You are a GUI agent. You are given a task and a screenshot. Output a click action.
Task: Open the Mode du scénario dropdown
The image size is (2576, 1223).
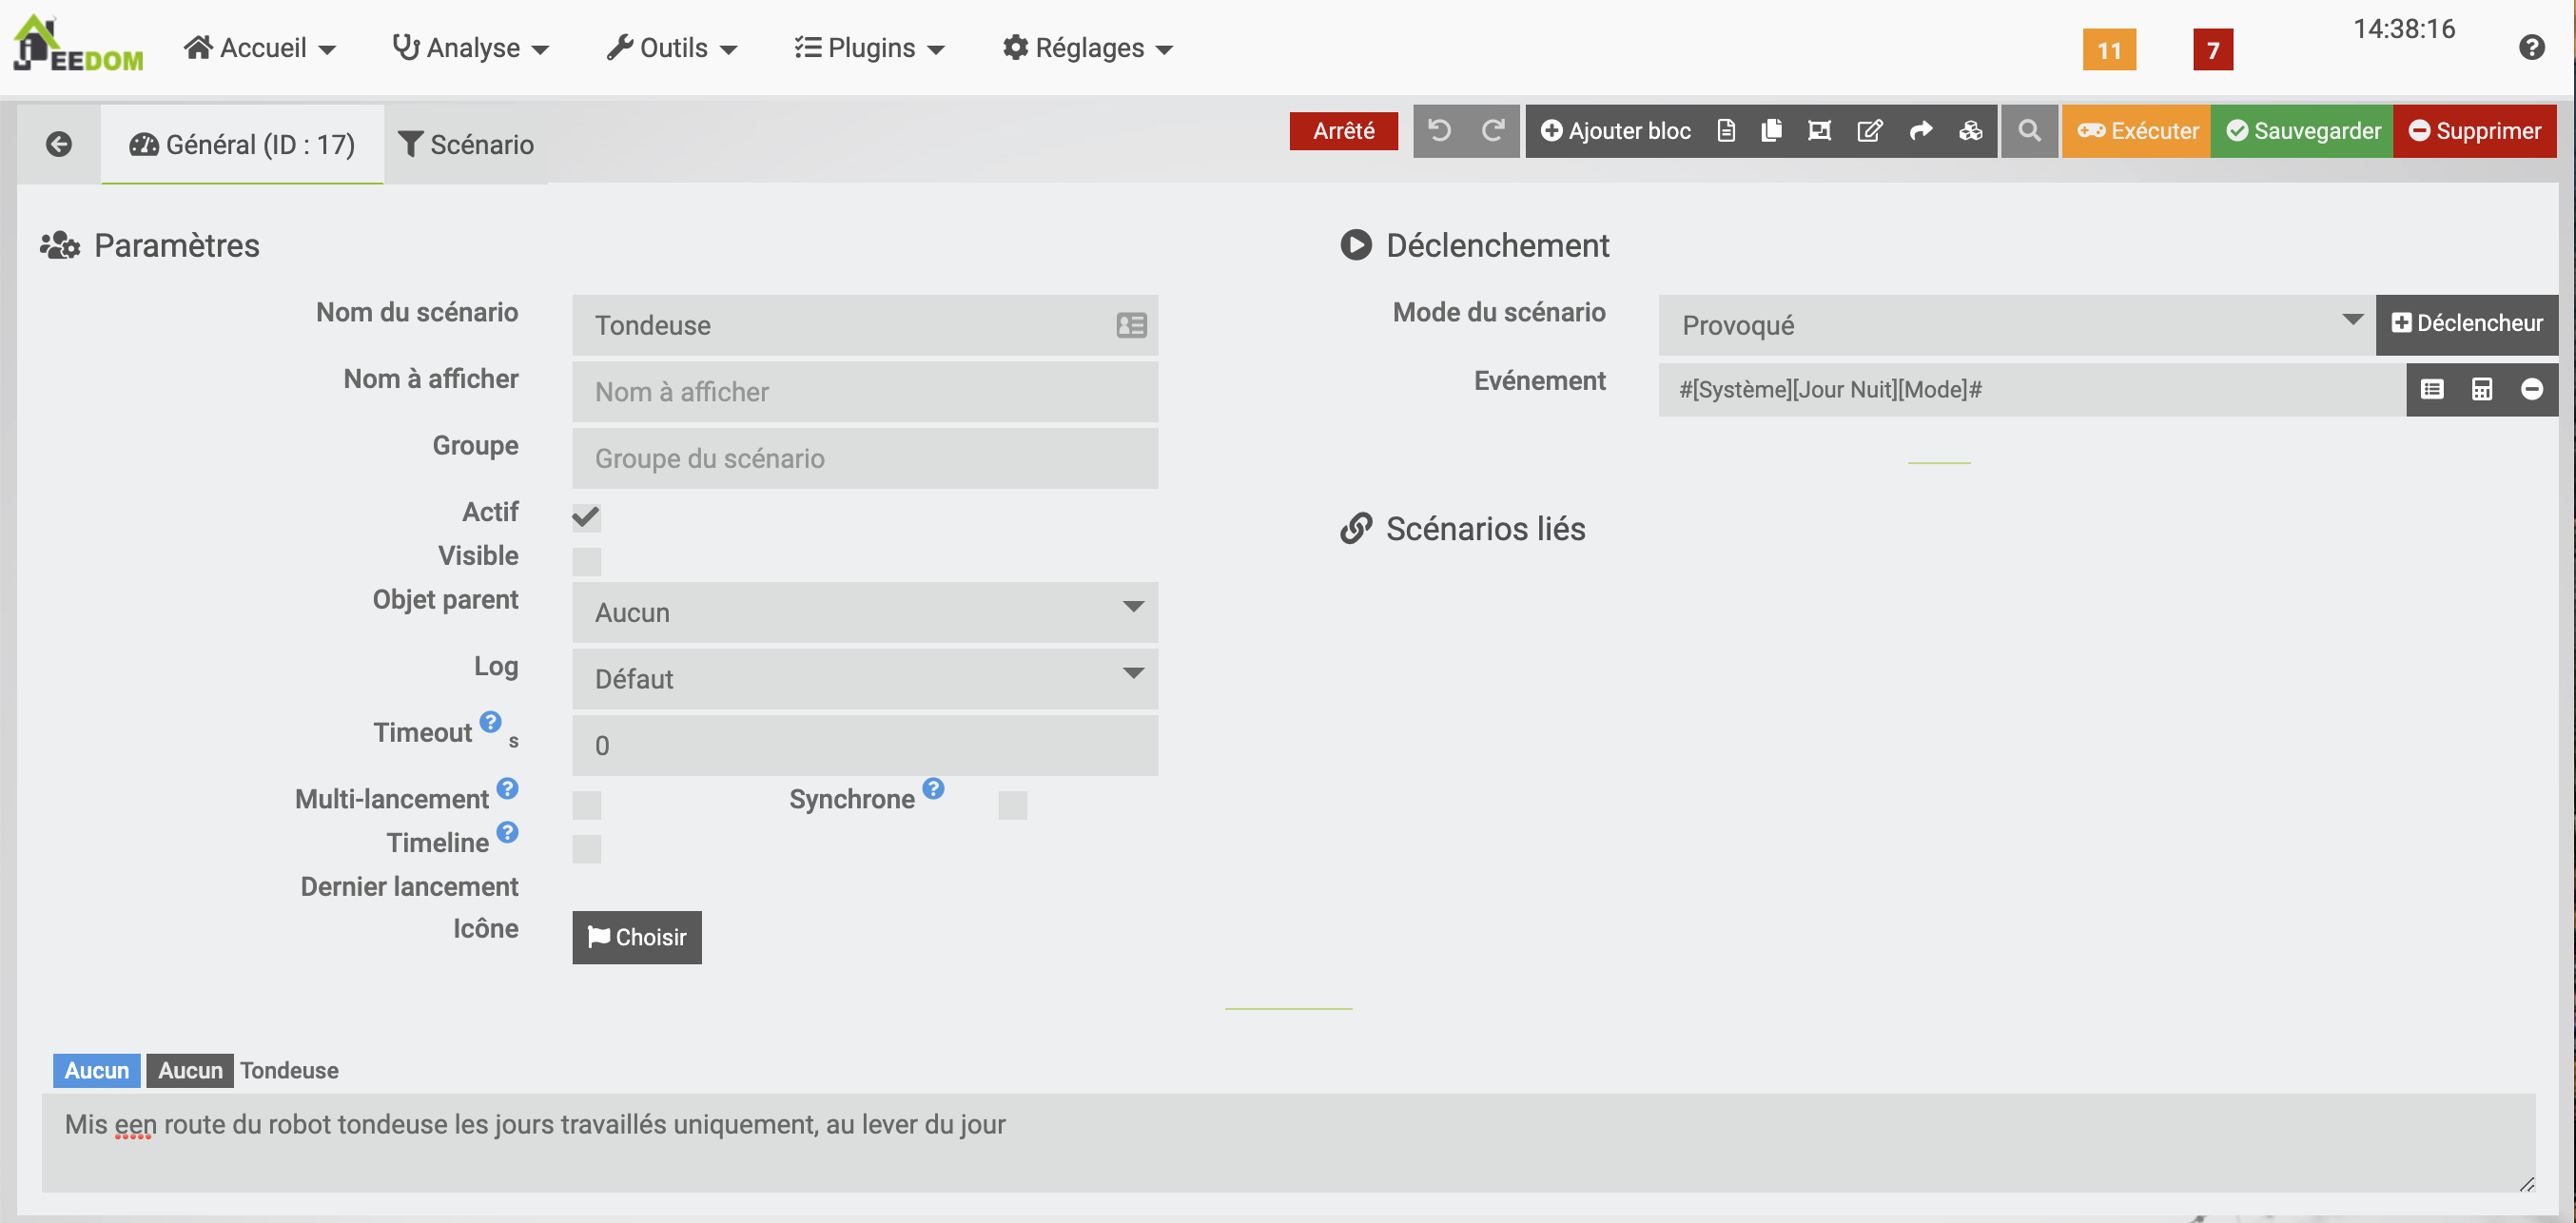point(2016,325)
